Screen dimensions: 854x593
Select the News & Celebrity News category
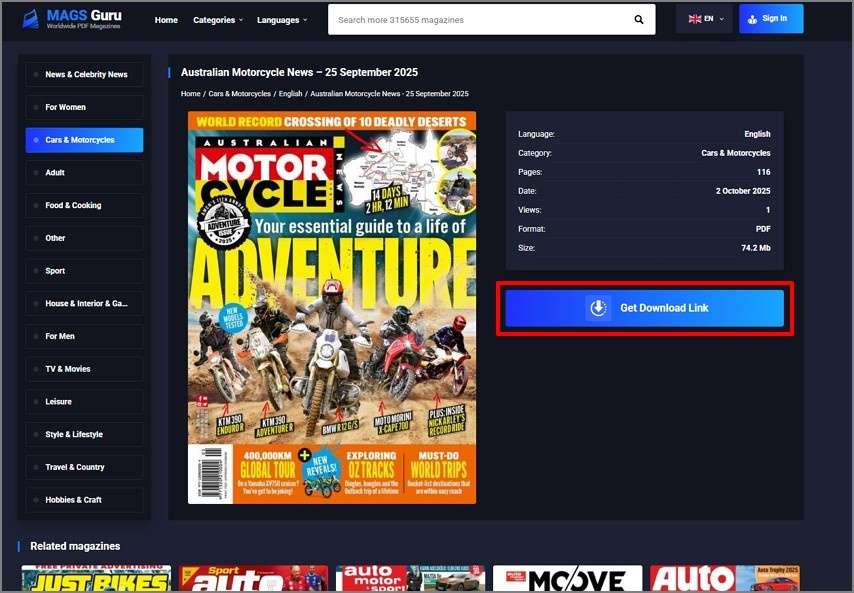point(84,73)
